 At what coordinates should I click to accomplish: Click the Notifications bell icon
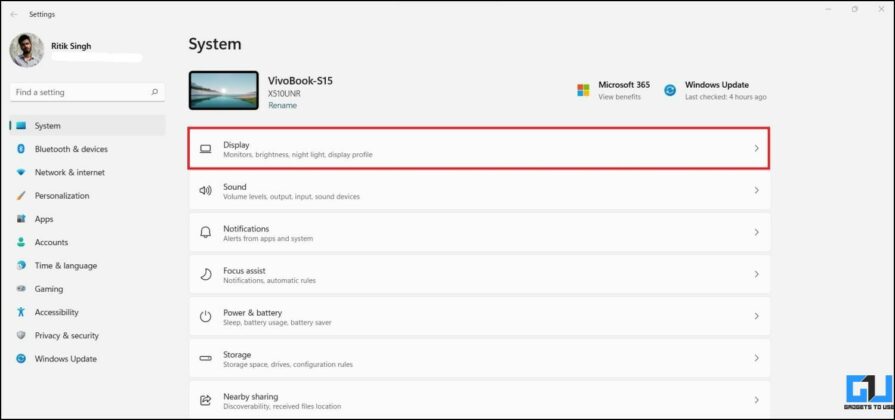click(205, 232)
